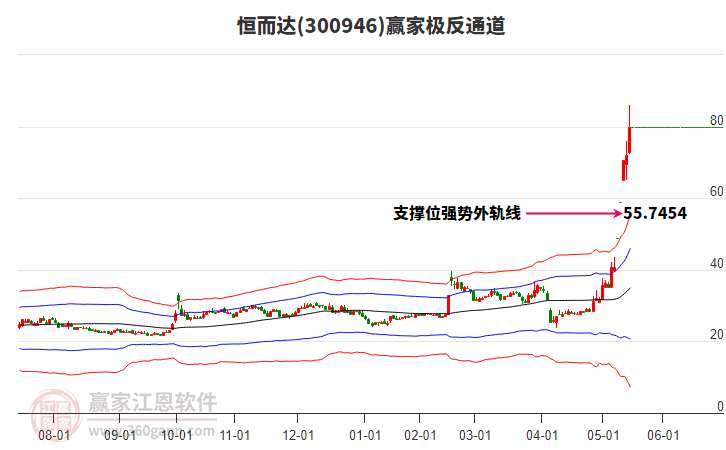Click the x-axis date 01-01
The height and width of the screenshot is (450, 726).
pos(365,436)
